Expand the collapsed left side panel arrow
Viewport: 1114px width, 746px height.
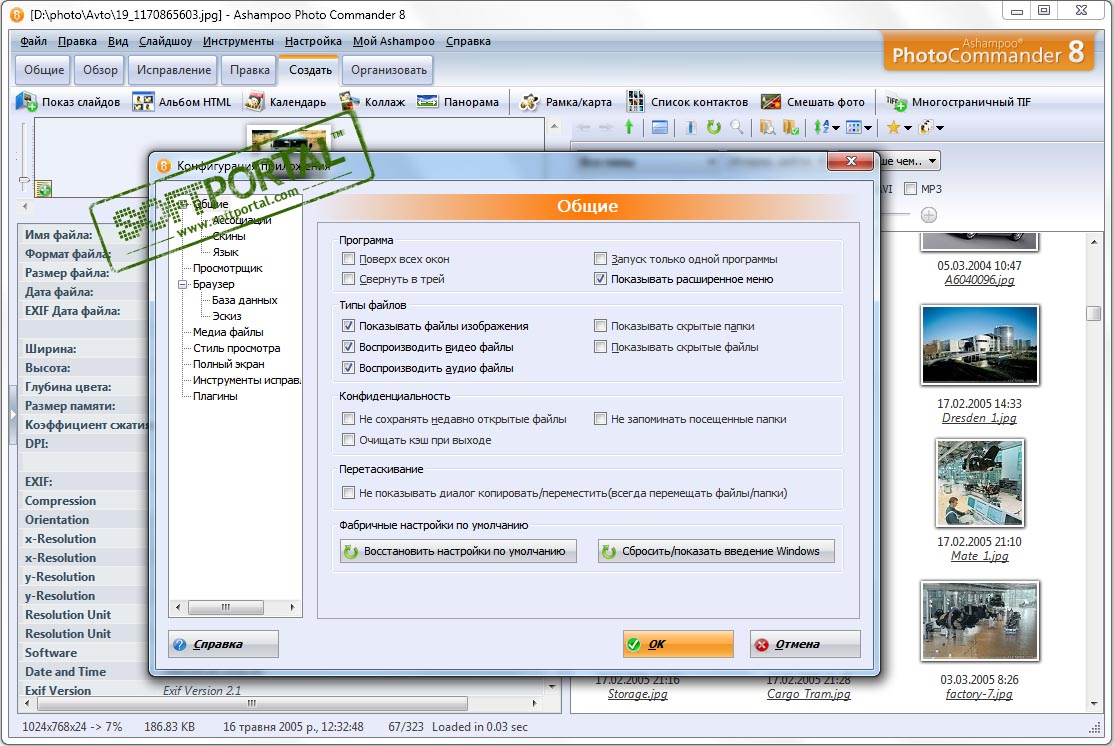coord(13,414)
